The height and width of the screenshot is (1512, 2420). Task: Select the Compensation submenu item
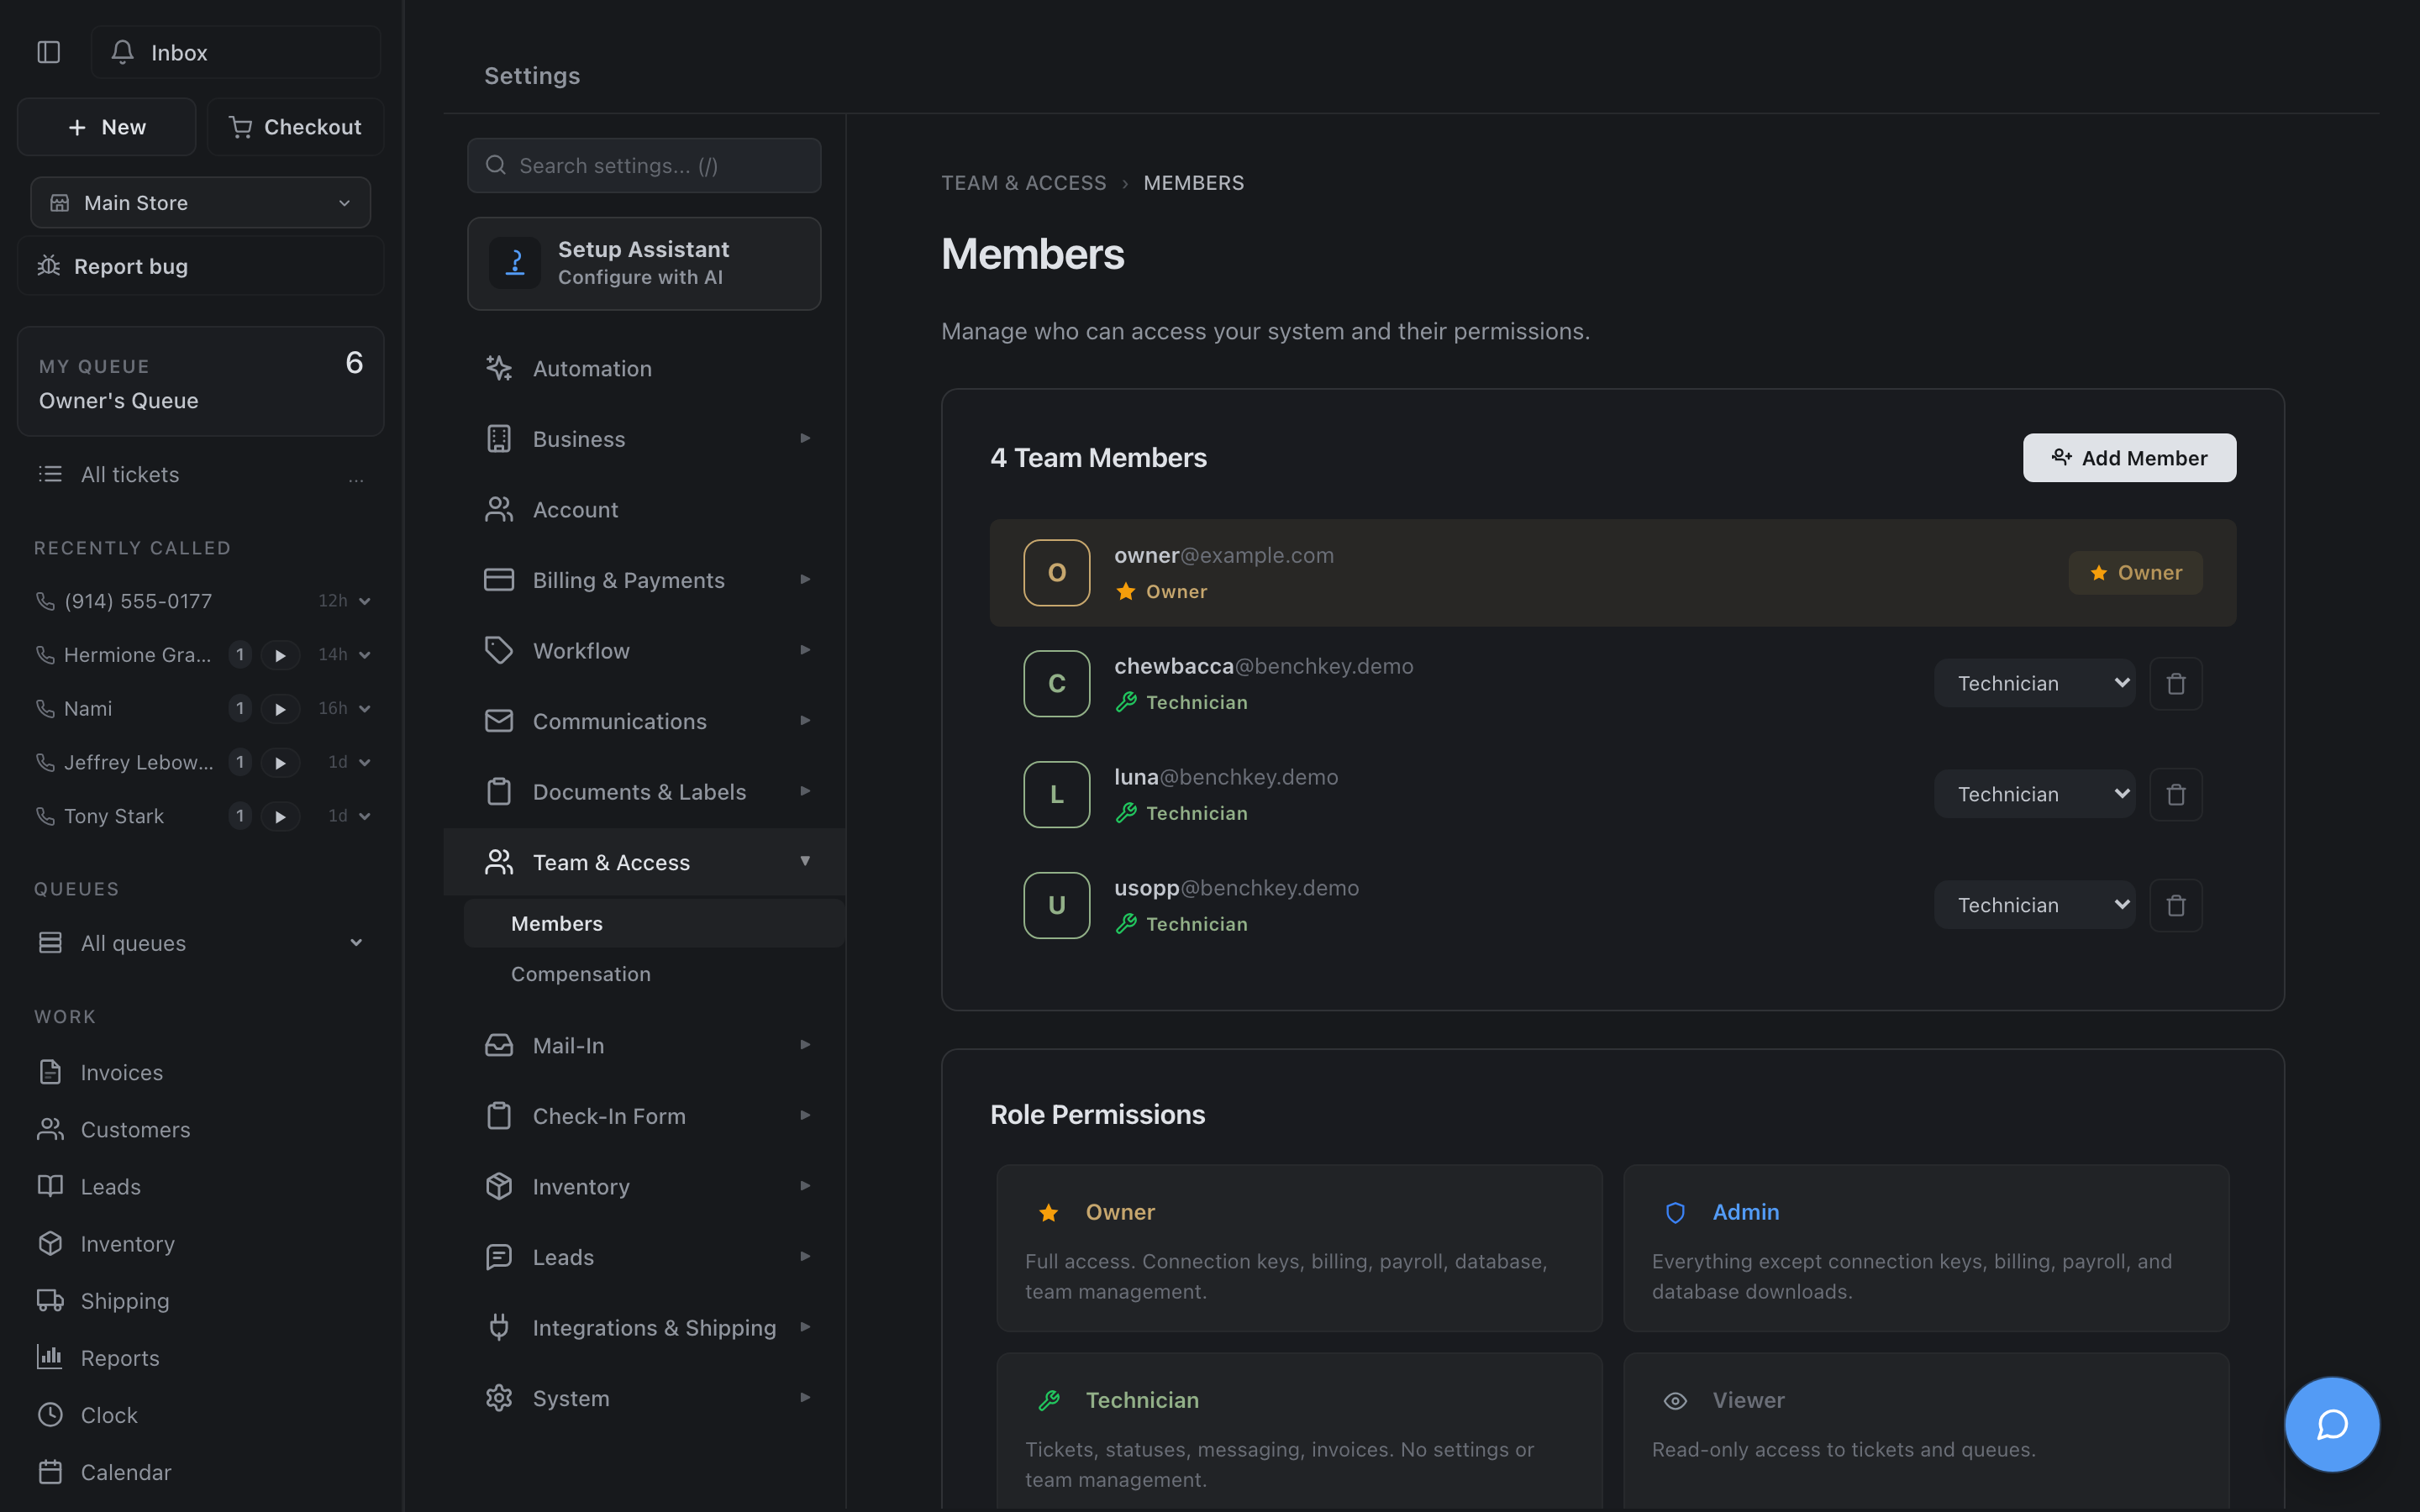pyautogui.click(x=654, y=974)
